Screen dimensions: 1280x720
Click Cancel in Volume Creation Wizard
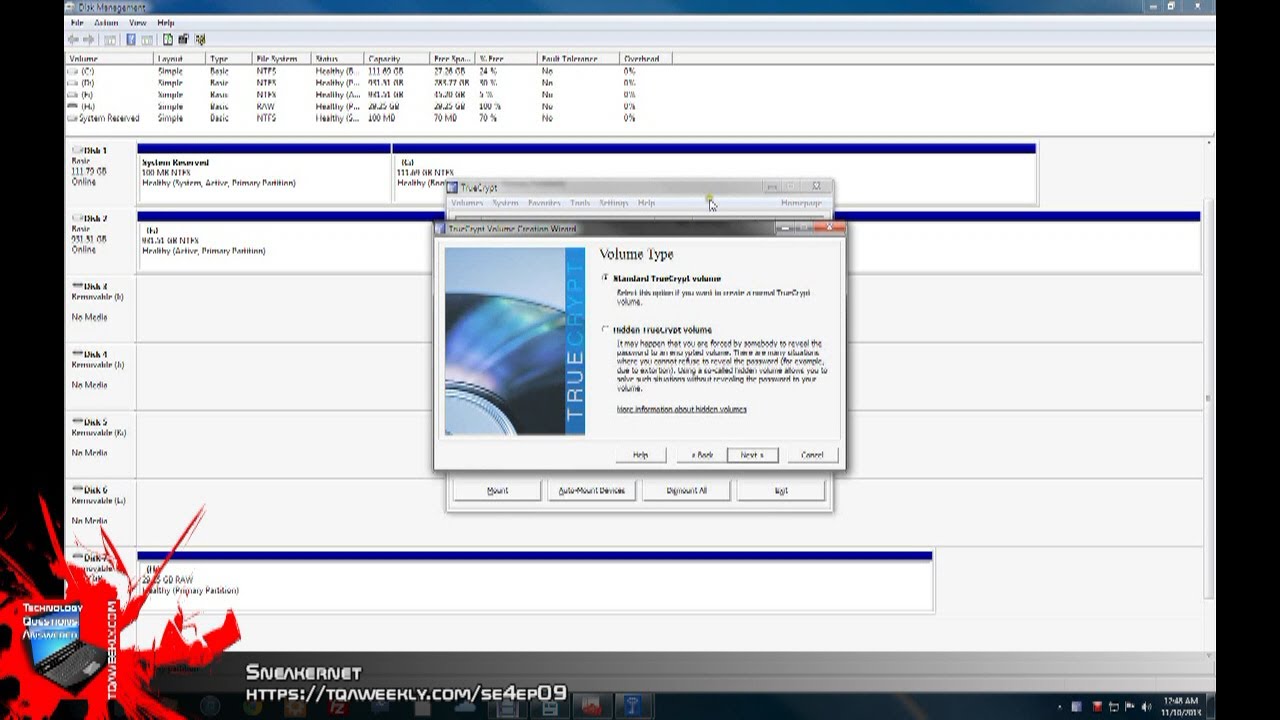click(x=812, y=455)
